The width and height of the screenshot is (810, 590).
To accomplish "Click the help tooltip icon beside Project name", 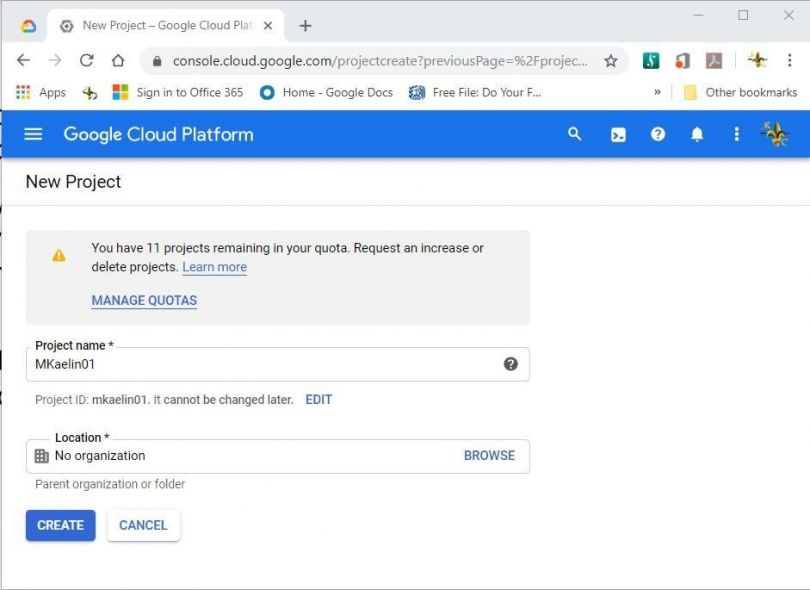I will tap(511, 363).
